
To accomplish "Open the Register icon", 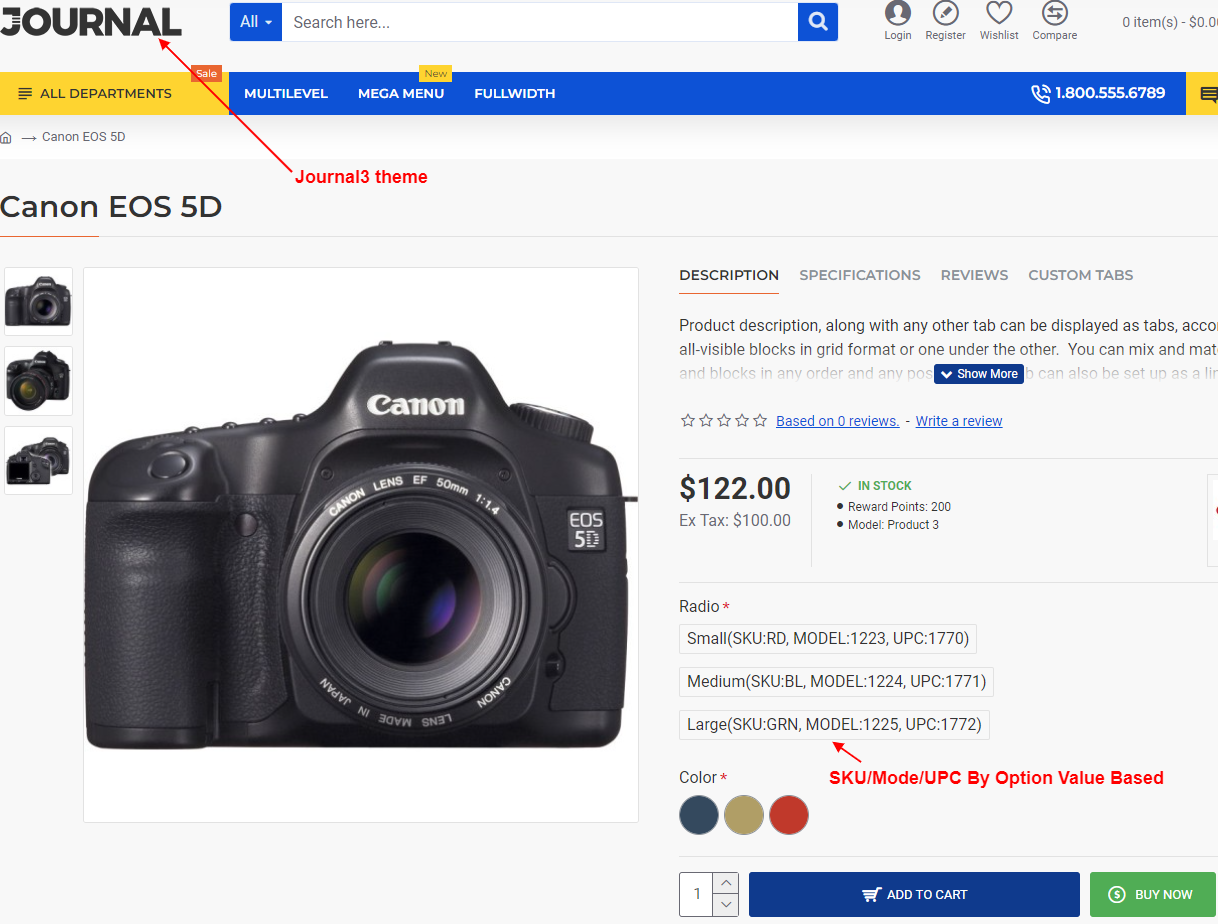I will [x=945, y=21].
